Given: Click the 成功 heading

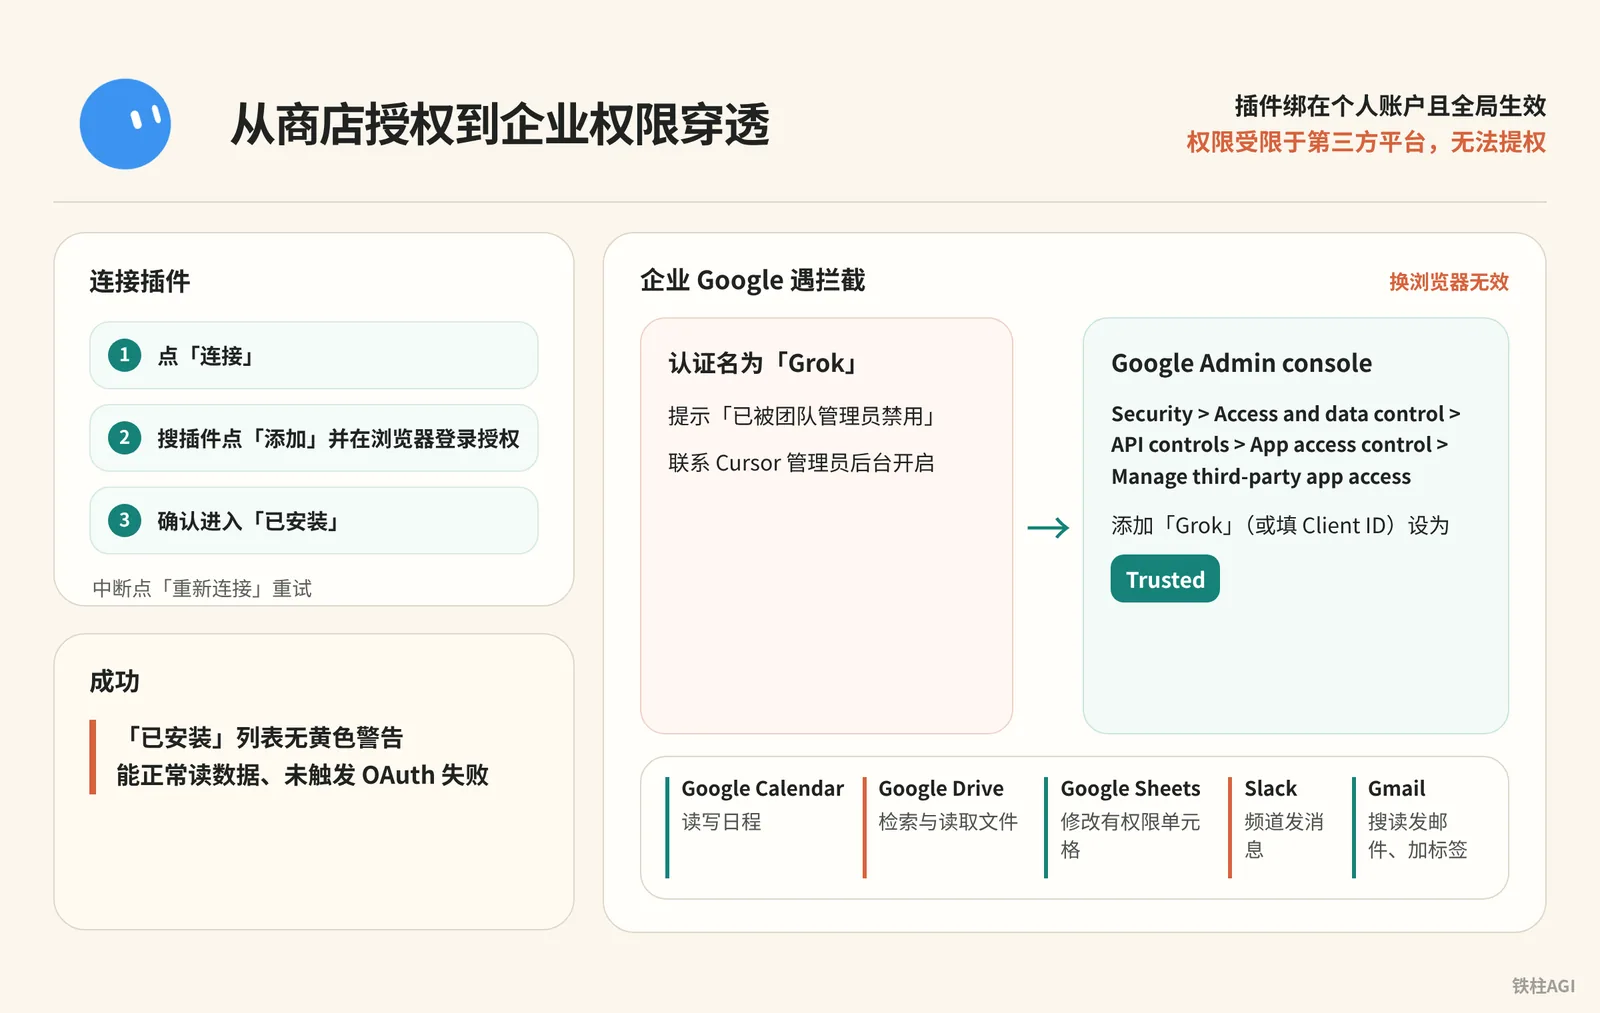Looking at the screenshot, I should coord(114,681).
